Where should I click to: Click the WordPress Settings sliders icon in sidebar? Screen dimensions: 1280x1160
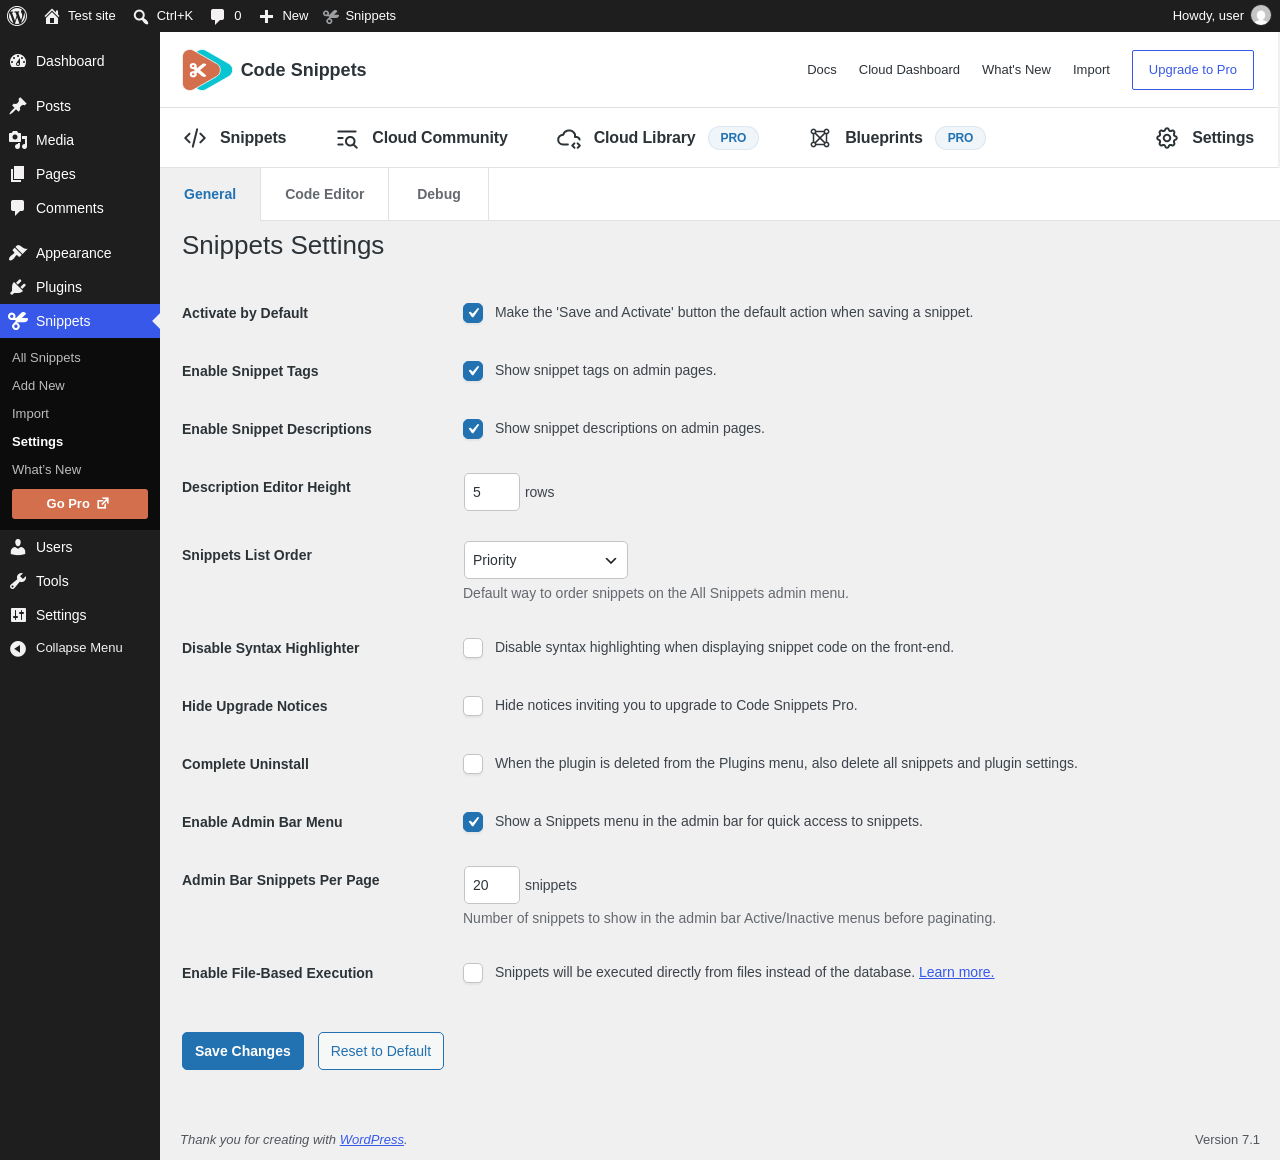coord(18,615)
